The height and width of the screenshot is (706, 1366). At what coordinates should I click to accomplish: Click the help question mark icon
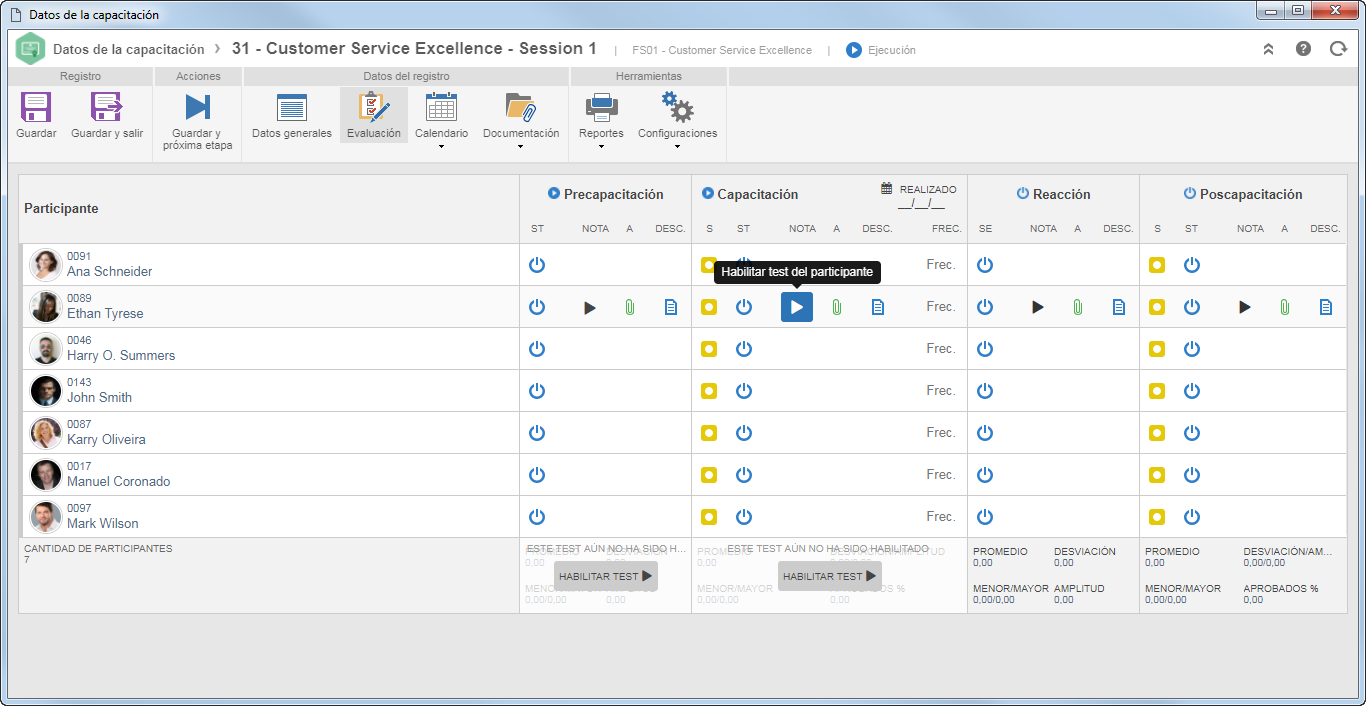[x=1303, y=48]
